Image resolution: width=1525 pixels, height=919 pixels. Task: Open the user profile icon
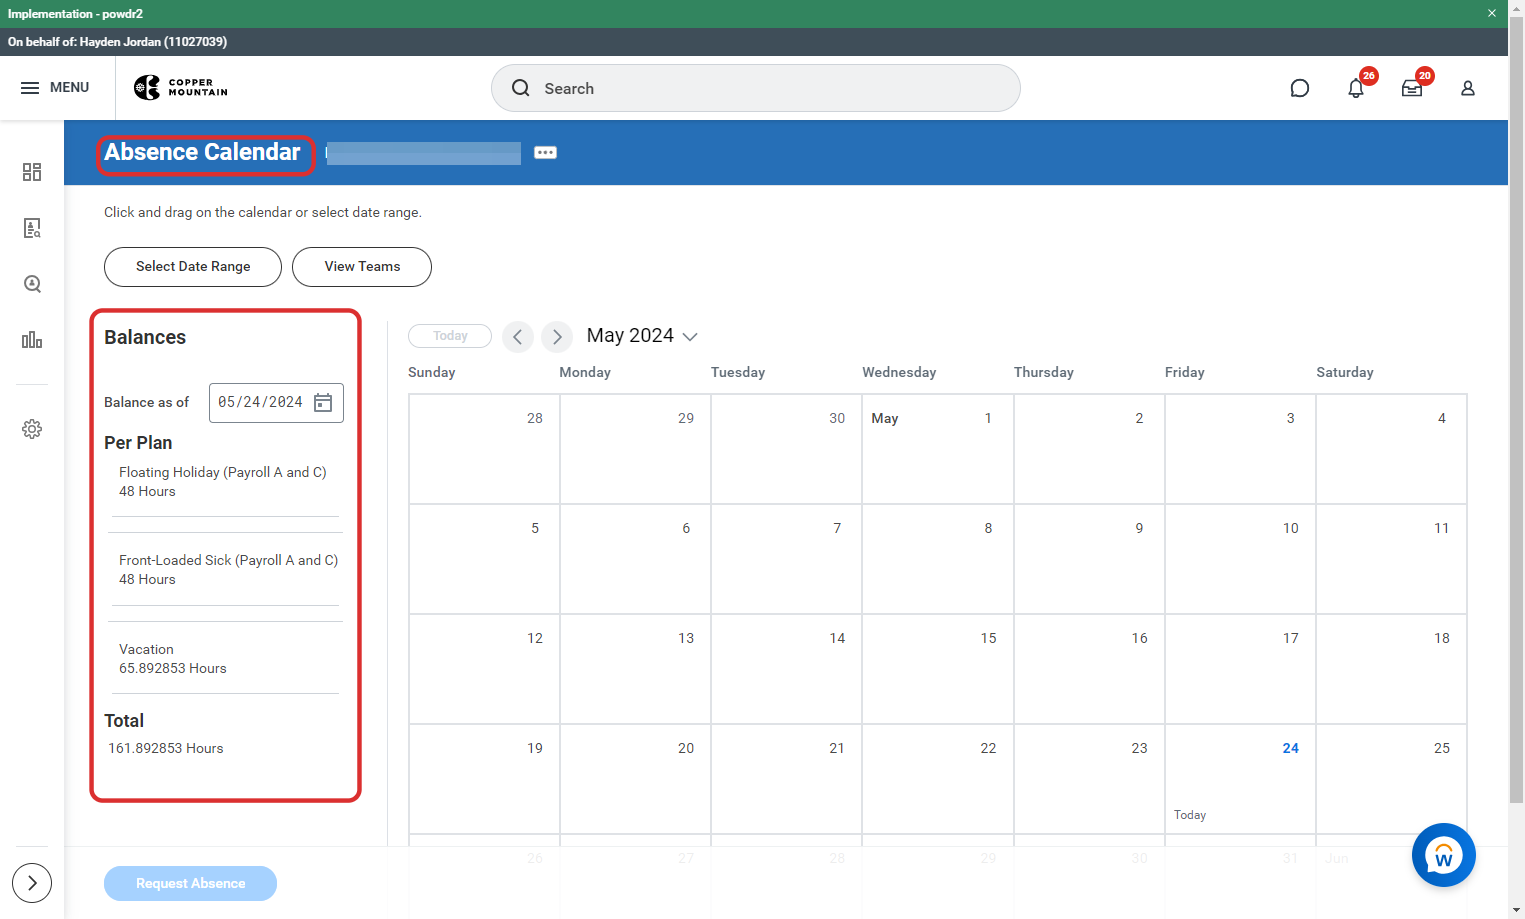[1468, 88]
